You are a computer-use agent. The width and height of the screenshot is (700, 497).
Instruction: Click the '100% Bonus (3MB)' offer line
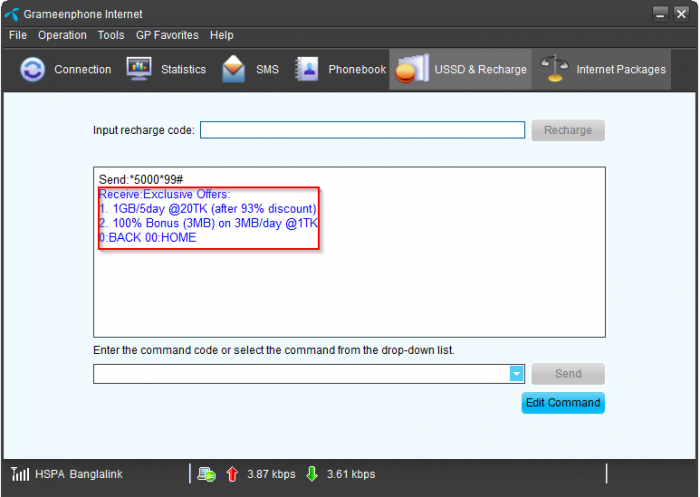point(208,223)
